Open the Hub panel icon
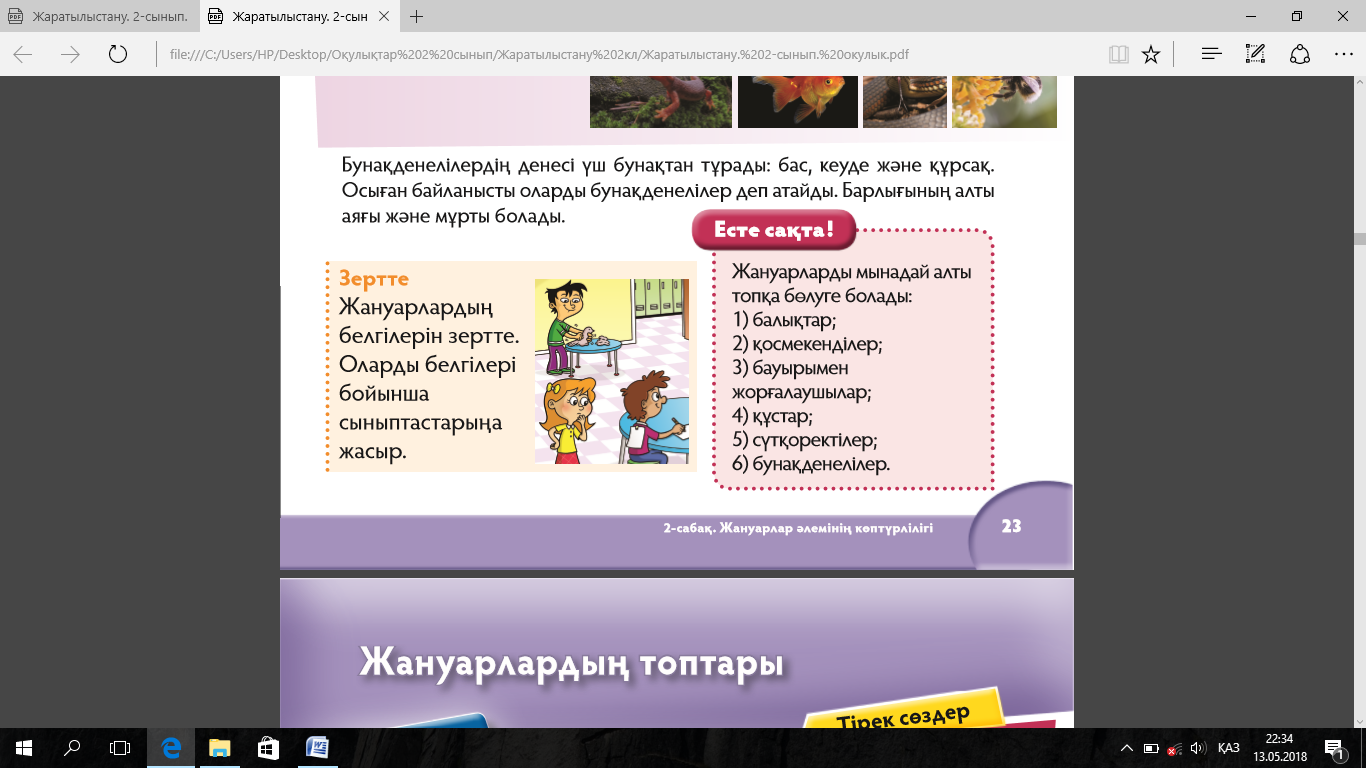Viewport: 1366px width, 768px height. [x=1212, y=54]
